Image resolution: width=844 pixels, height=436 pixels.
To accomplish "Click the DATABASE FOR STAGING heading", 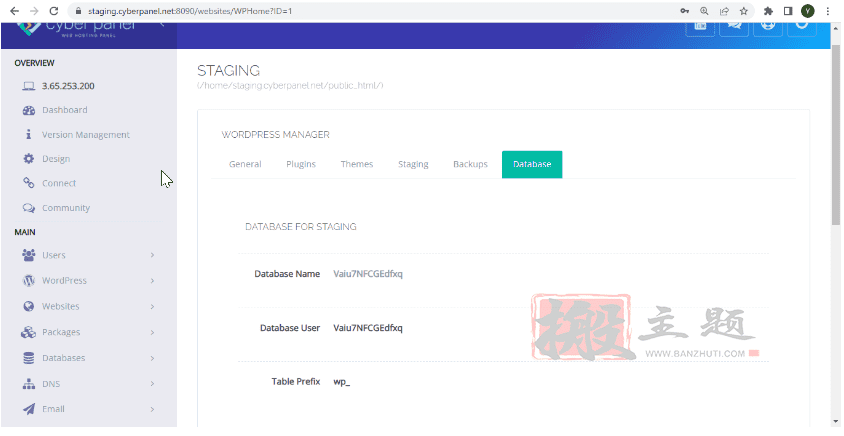I will tap(300, 227).
